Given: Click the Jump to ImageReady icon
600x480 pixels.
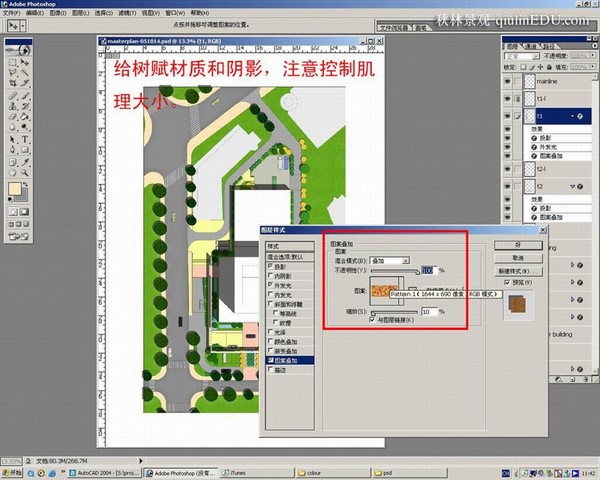Looking at the screenshot, I should (18, 236).
